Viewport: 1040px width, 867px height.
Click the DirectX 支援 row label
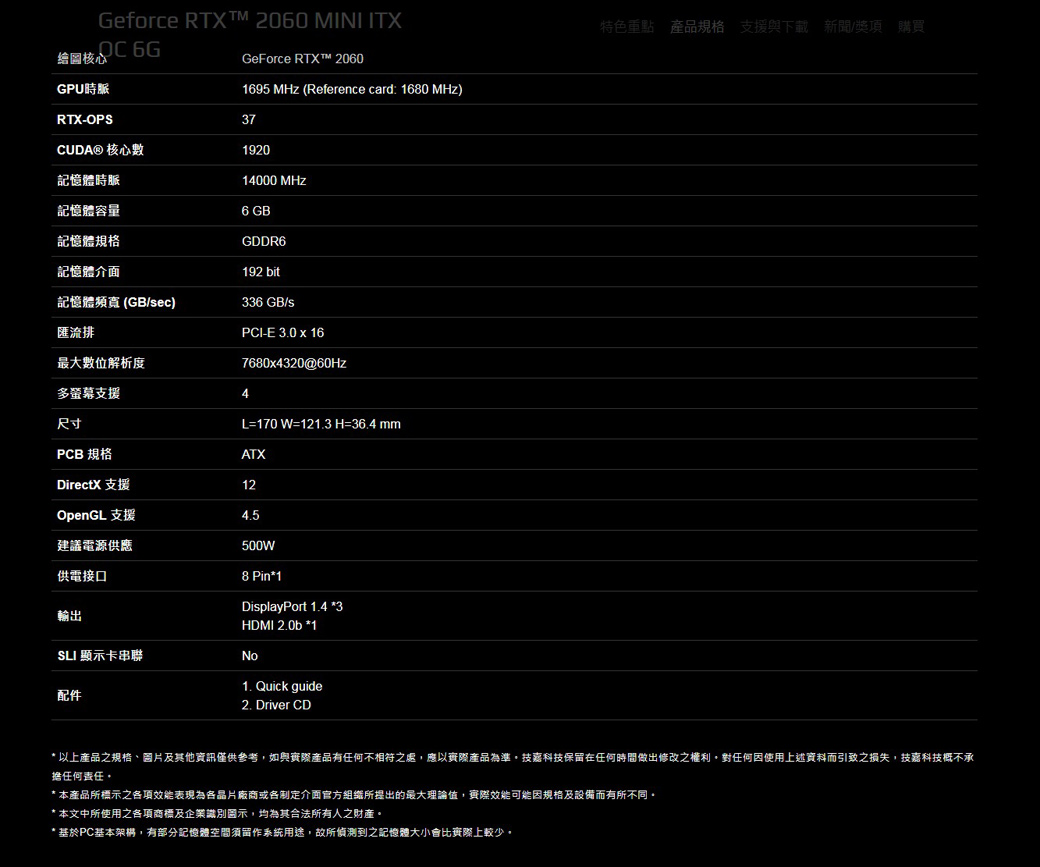point(93,485)
